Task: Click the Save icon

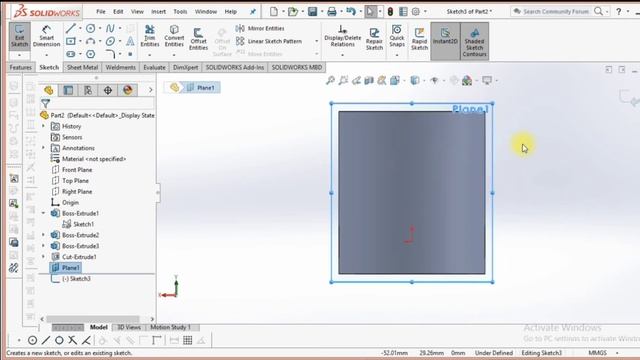Action: click(313, 11)
